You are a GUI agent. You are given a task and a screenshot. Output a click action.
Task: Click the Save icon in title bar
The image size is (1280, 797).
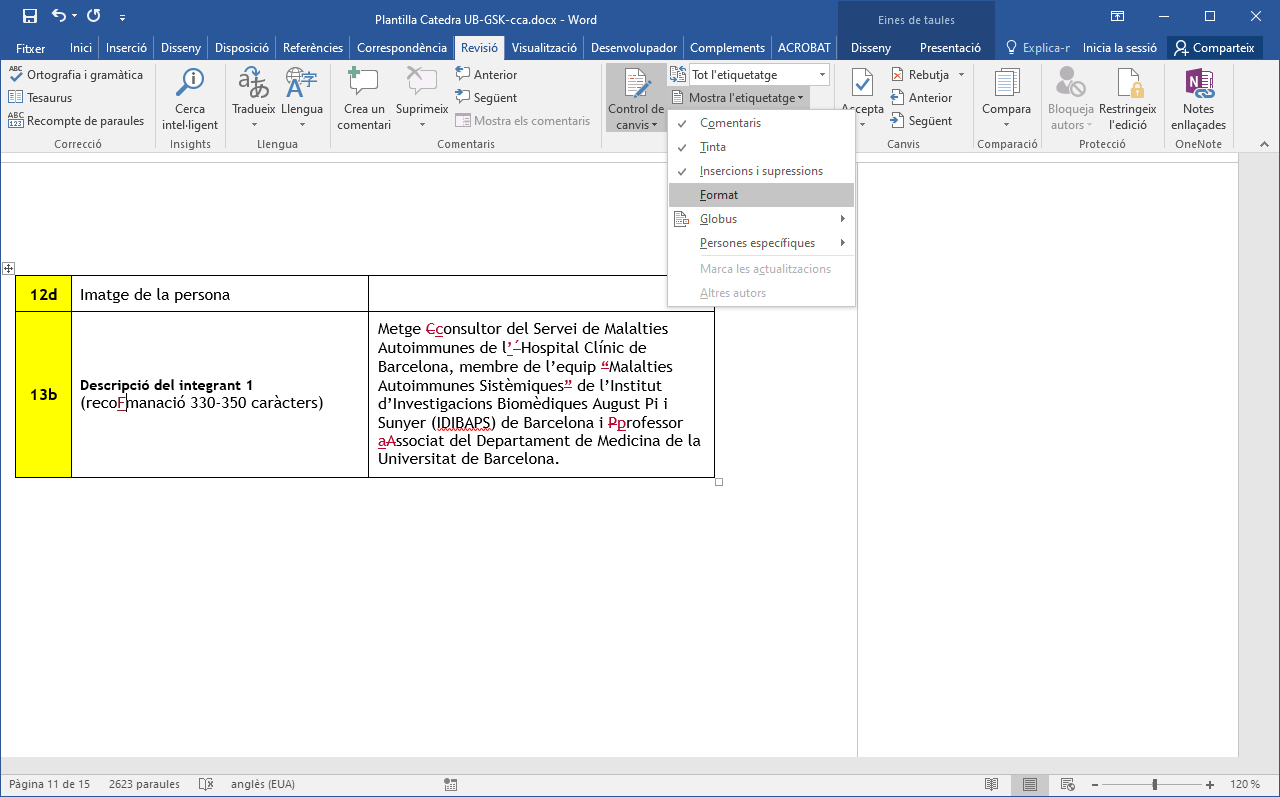[29, 16]
